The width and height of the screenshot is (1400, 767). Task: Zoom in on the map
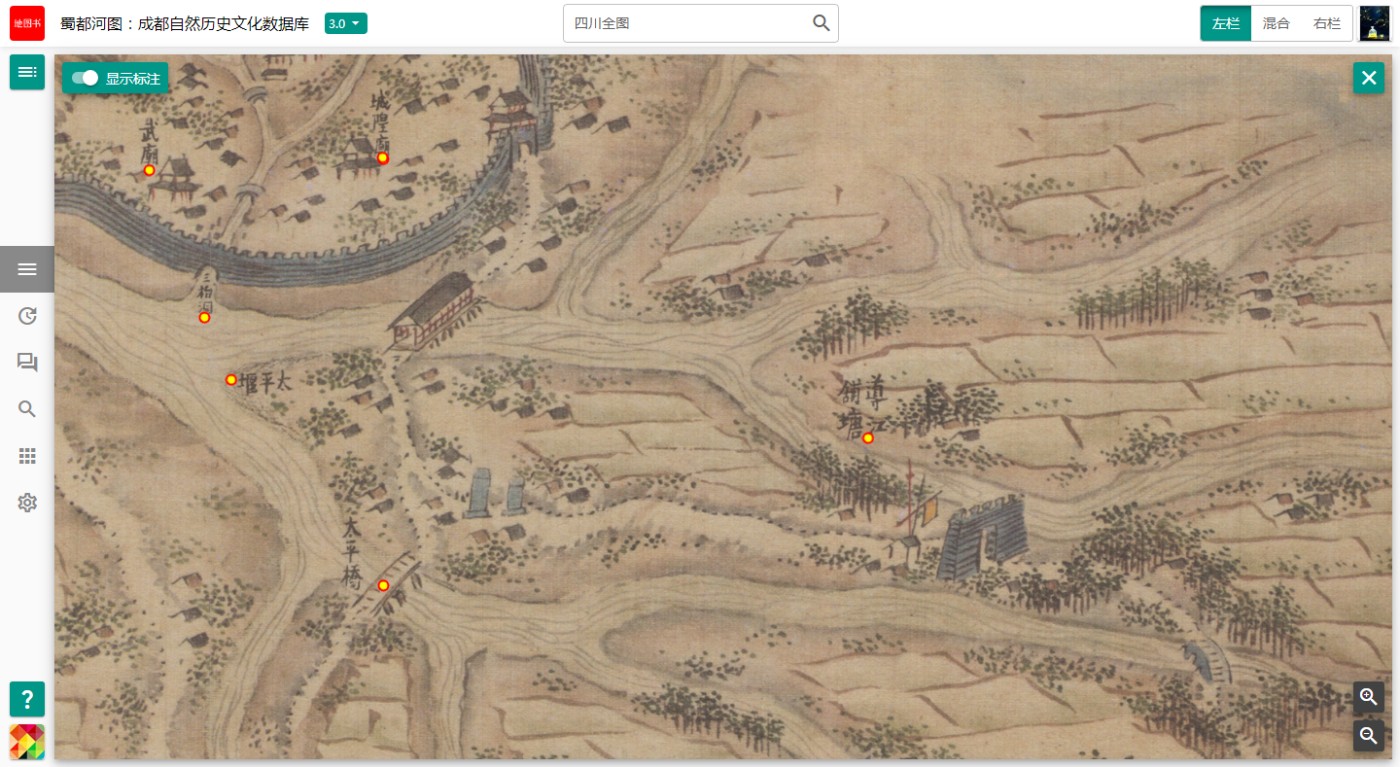click(x=1369, y=697)
